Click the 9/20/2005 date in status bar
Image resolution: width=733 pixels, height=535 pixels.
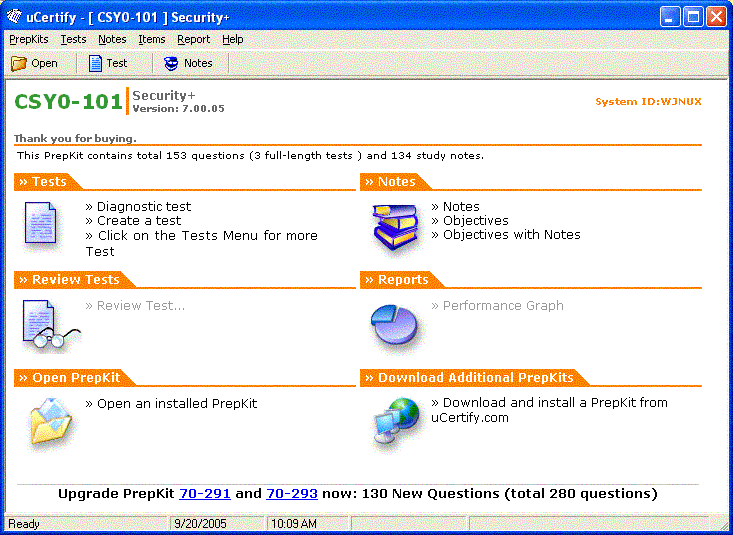200,524
